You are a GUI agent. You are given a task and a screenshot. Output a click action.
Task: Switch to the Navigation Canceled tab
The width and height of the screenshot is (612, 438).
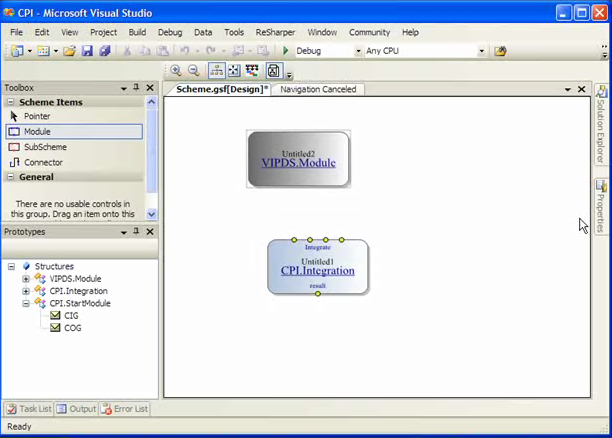tap(317, 89)
